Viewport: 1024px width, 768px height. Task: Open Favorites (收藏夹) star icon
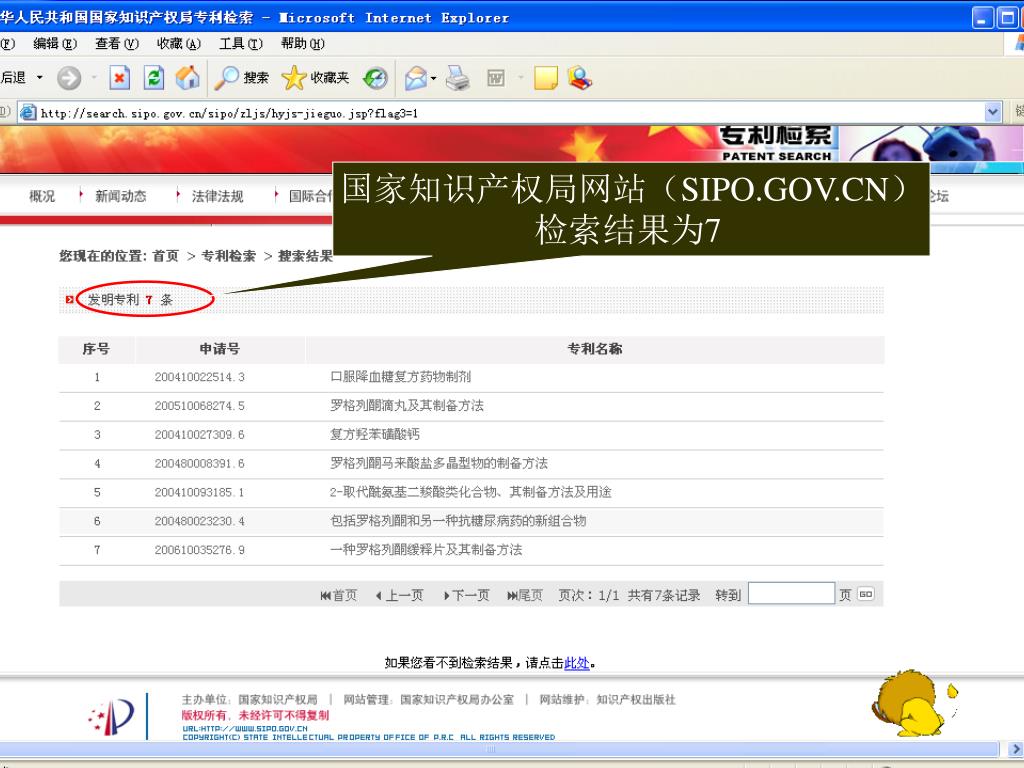click(x=316, y=78)
